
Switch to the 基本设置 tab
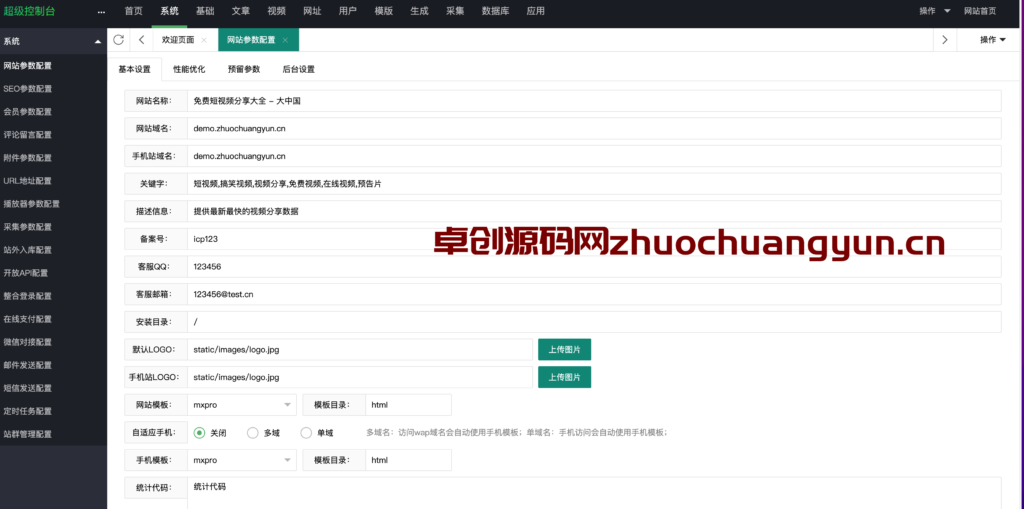point(135,69)
